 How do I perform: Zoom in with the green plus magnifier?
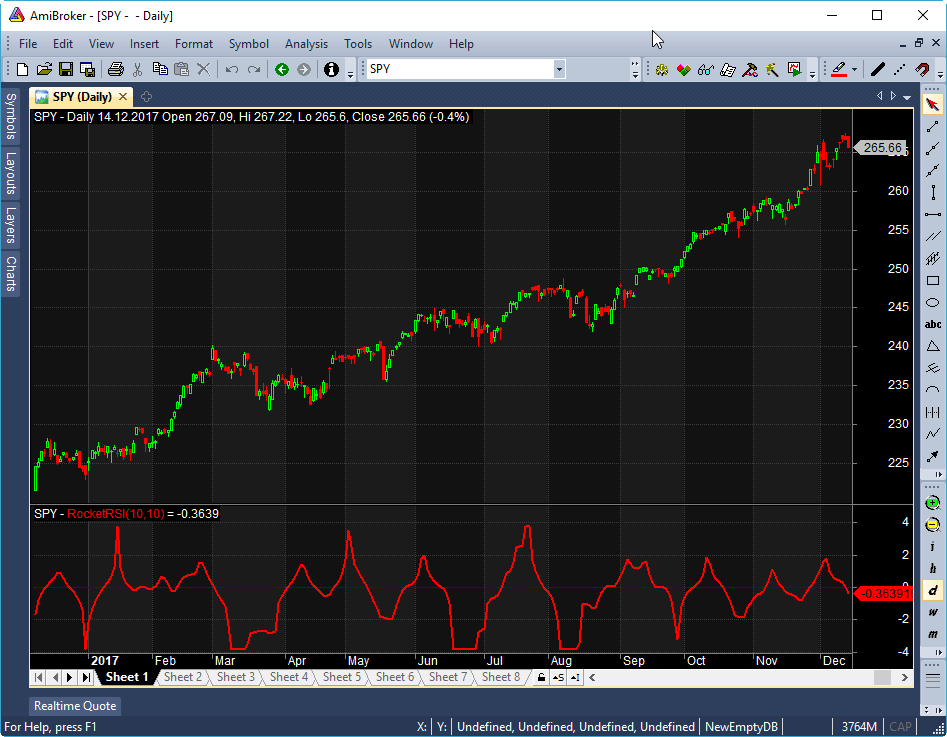(x=933, y=503)
